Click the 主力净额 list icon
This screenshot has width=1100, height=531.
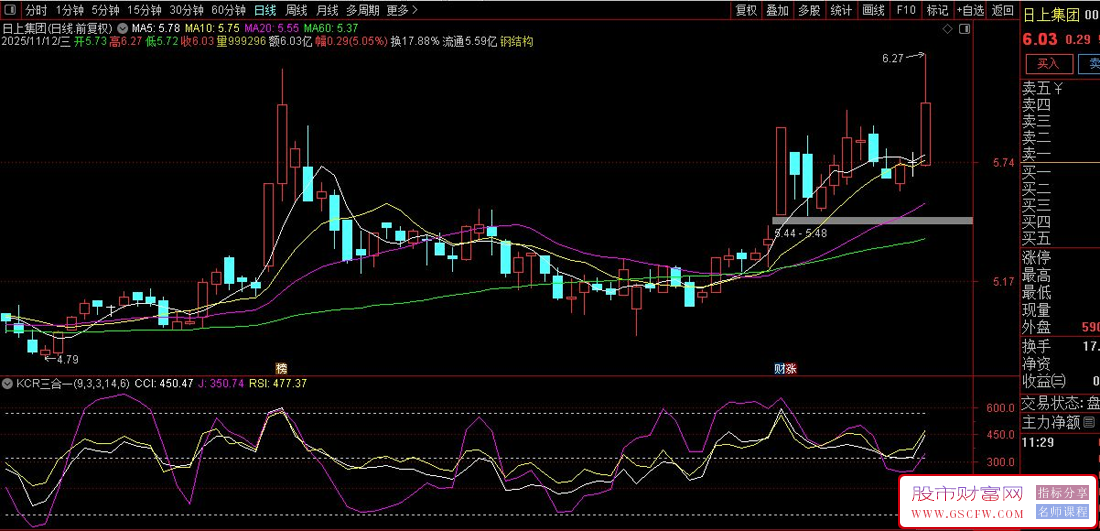coord(1089,422)
